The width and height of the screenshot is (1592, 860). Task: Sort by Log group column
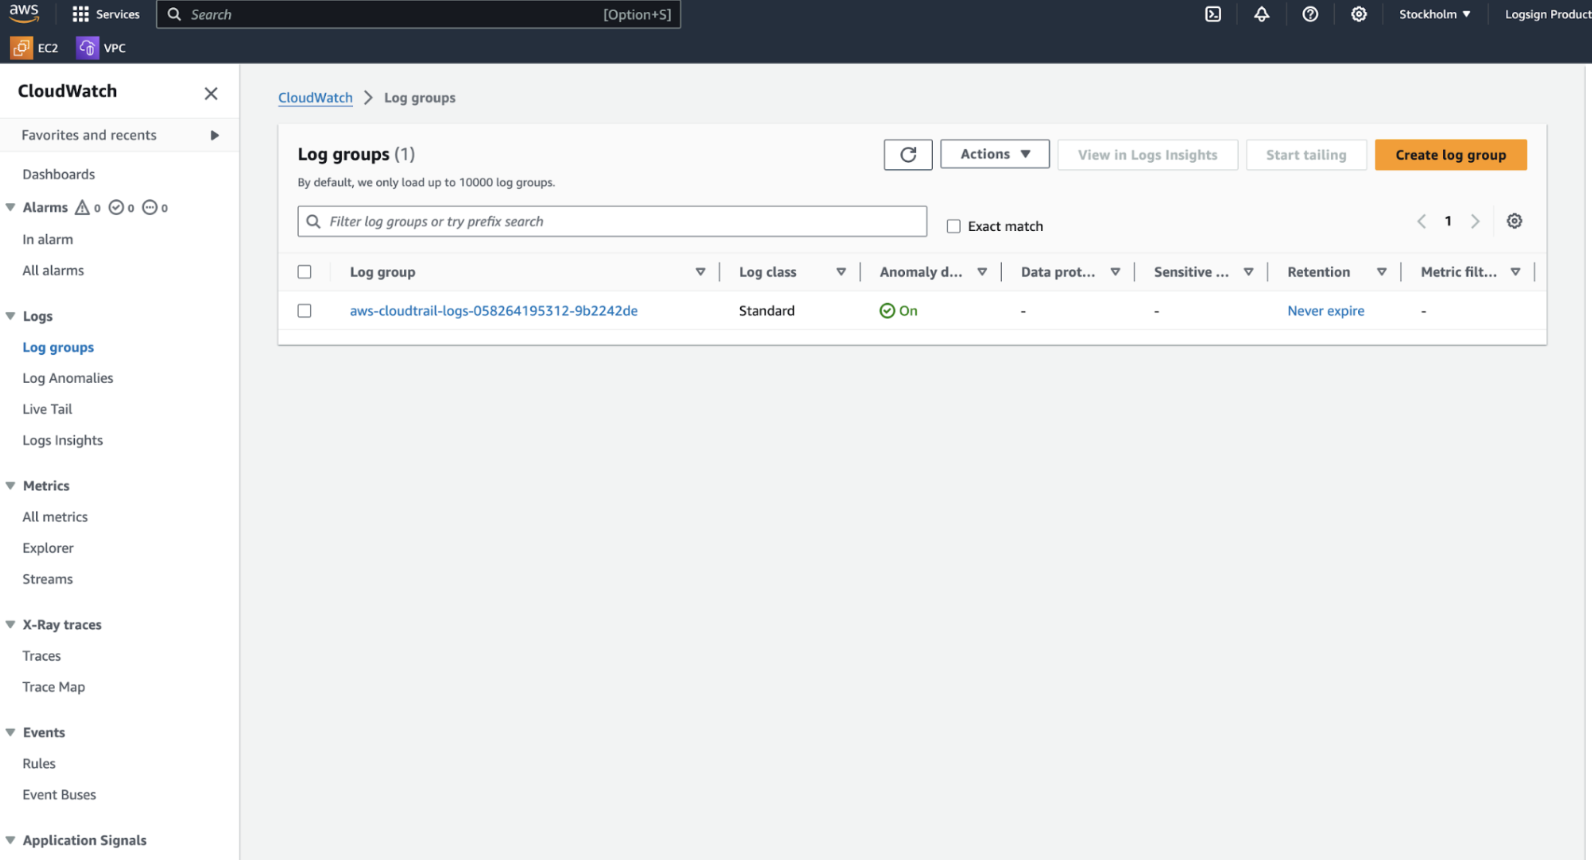[700, 272]
